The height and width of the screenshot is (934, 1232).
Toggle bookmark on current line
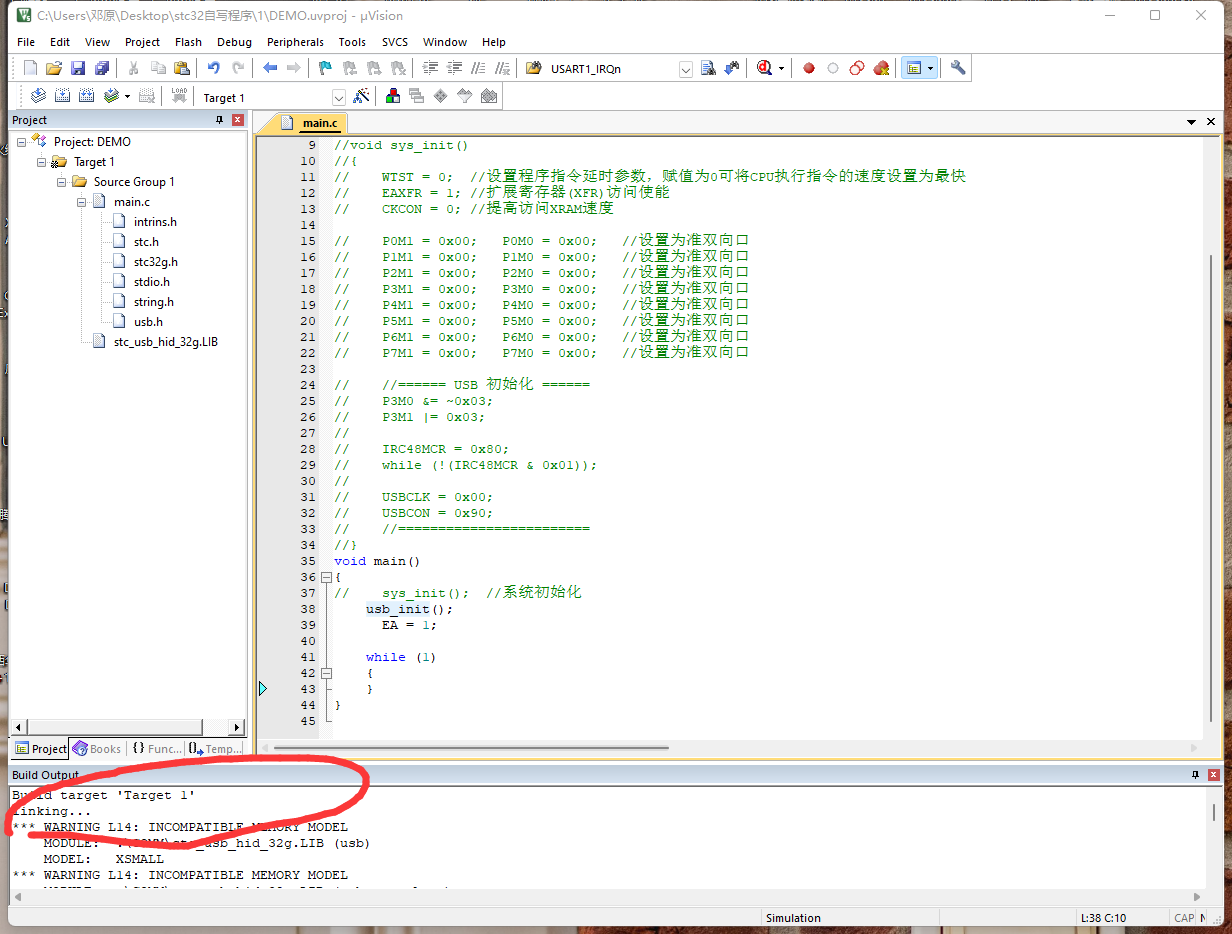325,68
